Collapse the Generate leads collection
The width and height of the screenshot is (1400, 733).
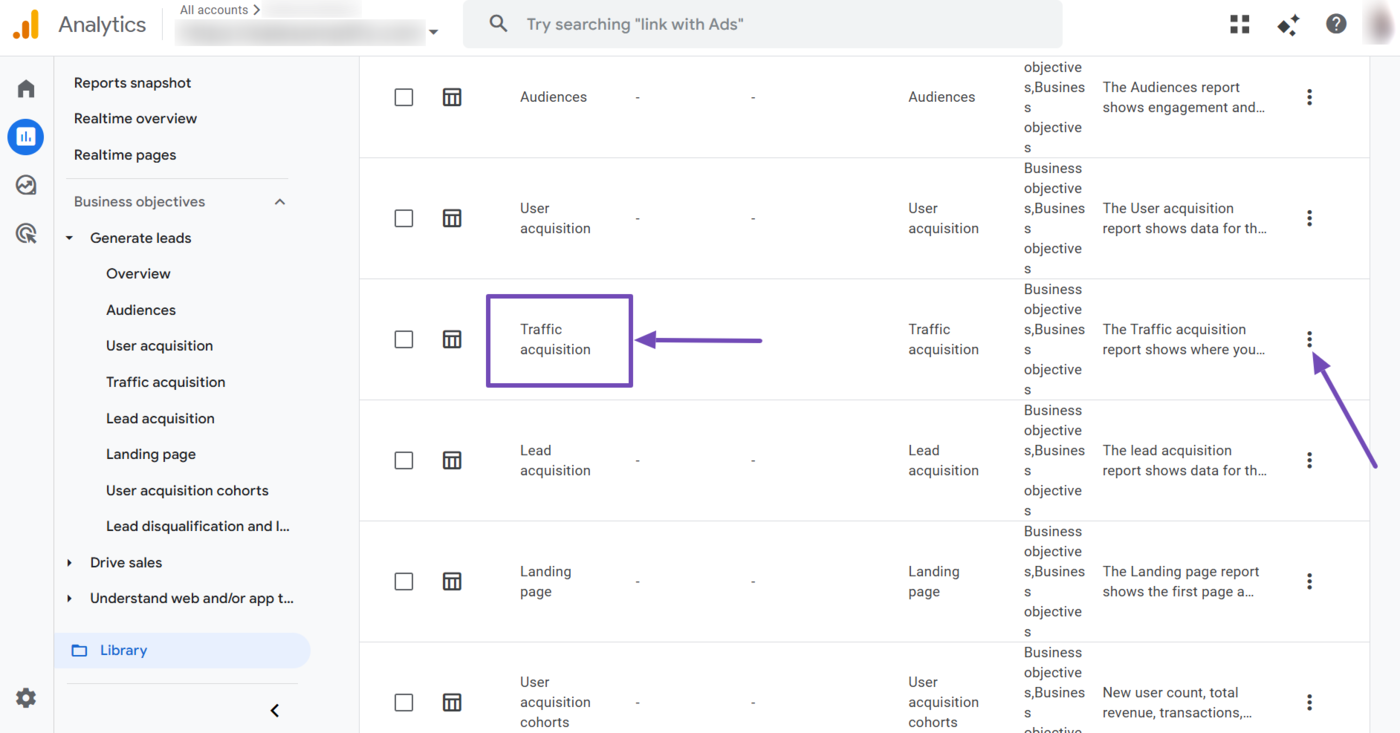68,238
